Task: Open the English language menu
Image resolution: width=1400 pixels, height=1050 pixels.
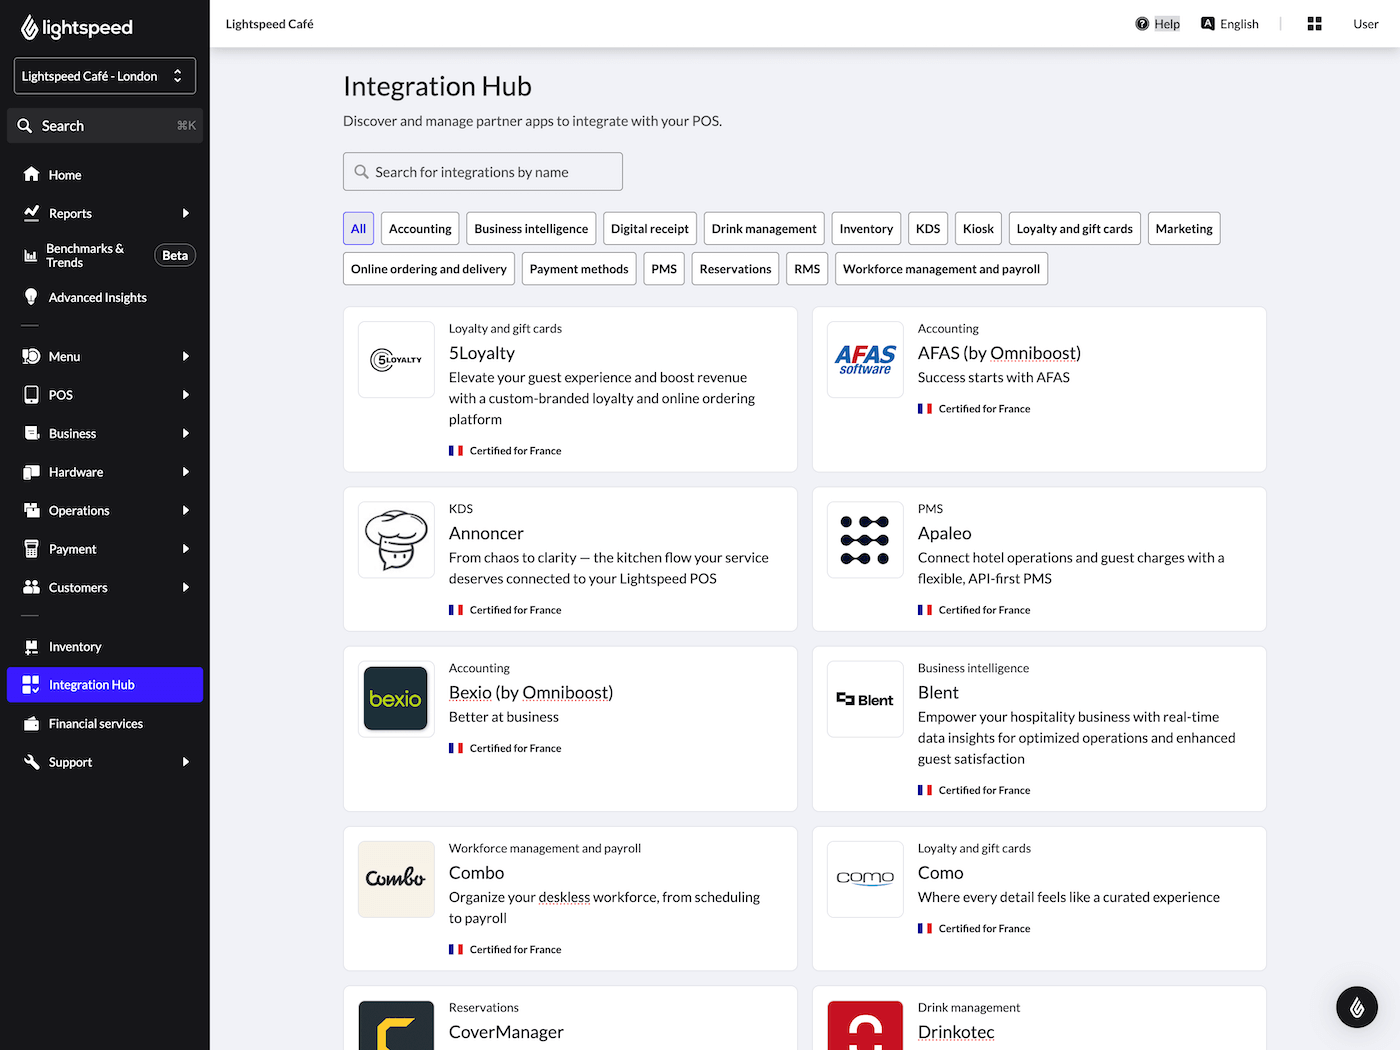Action: coord(1229,23)
